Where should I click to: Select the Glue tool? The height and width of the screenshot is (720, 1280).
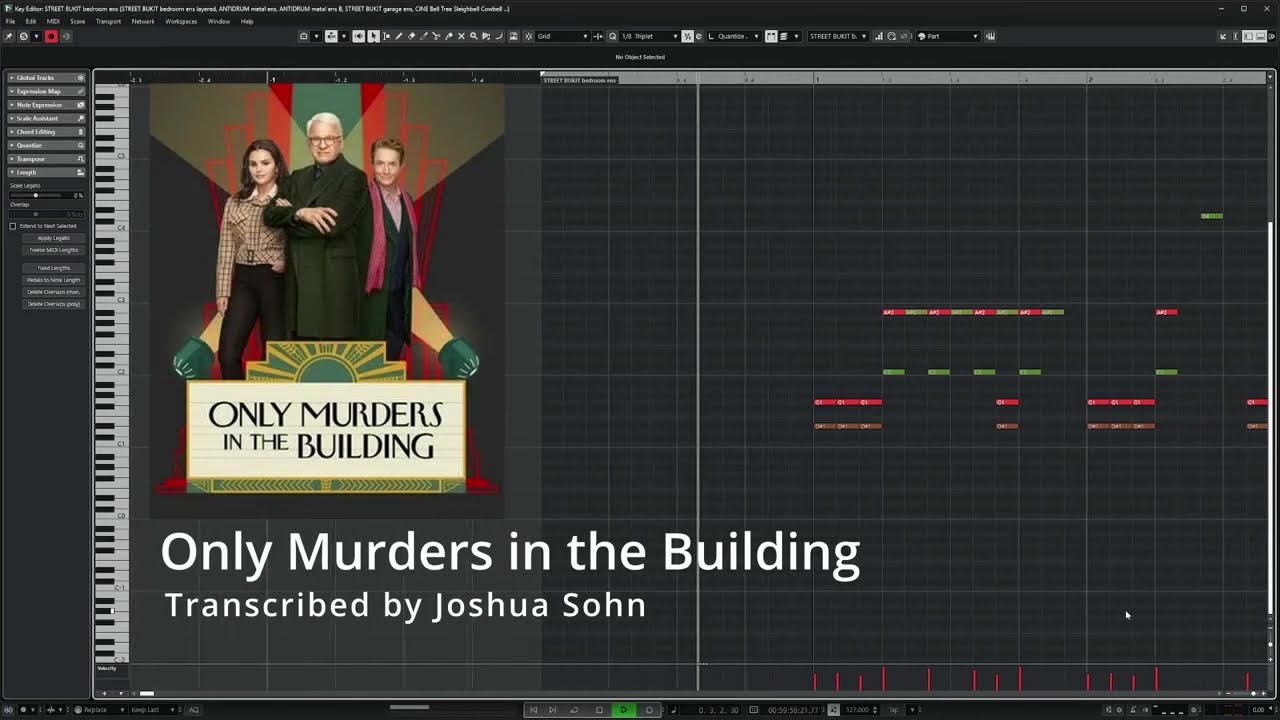click(x=448, y=36)
